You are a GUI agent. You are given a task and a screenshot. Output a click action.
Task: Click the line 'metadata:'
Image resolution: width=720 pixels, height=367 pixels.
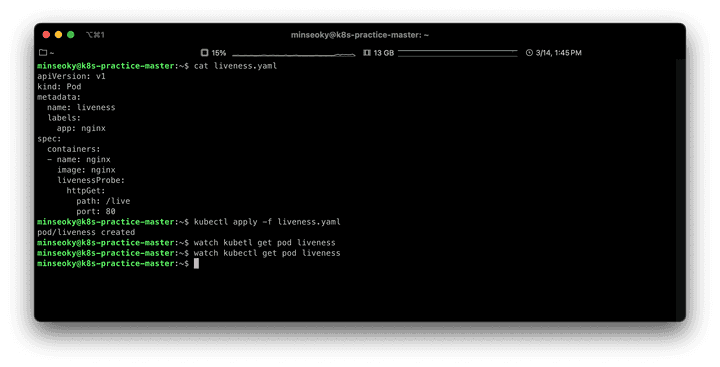tap(59, 97)
